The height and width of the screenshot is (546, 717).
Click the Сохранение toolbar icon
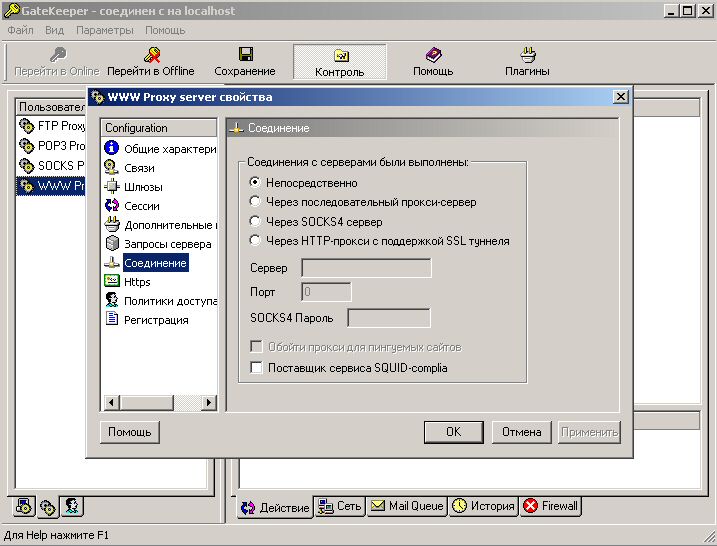245,55
